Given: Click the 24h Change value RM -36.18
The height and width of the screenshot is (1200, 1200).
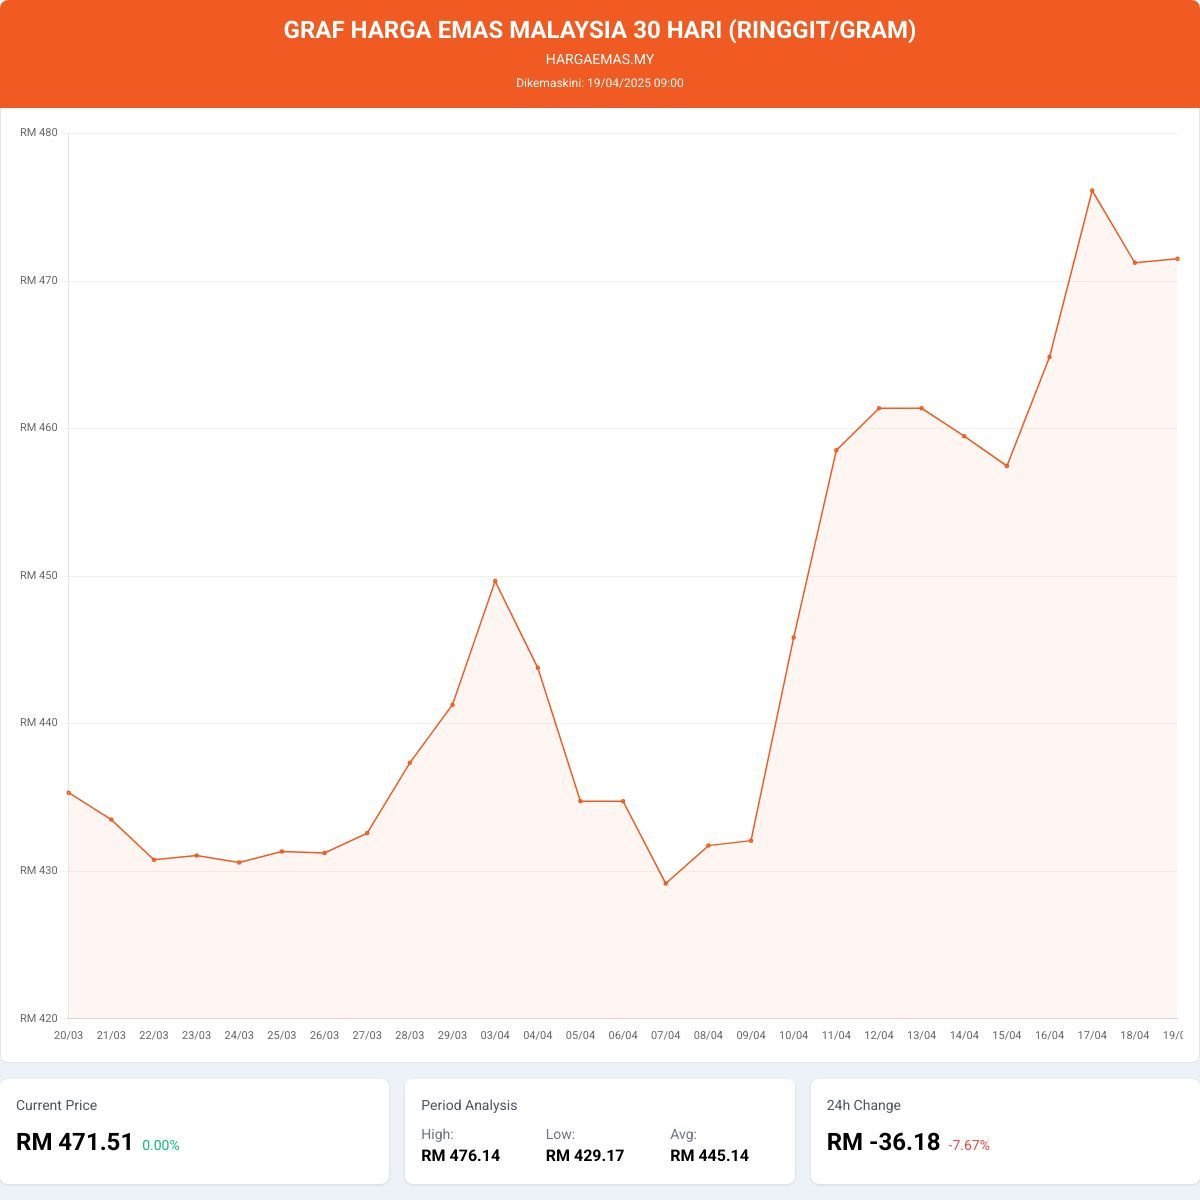Looking at the screenshot, I should (883, 1142).
